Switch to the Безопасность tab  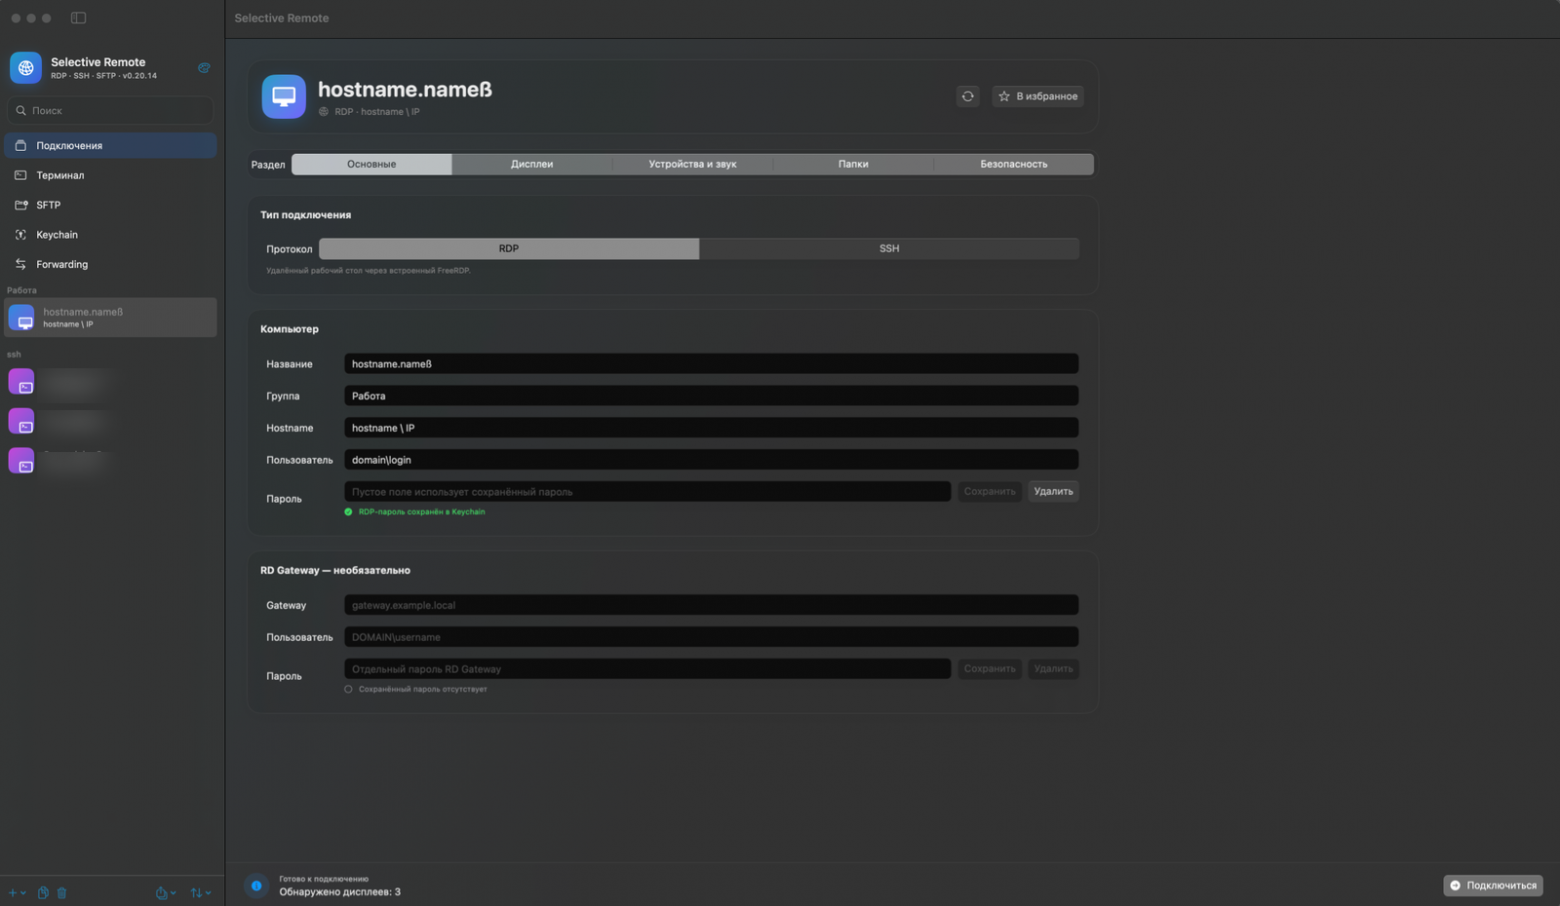[x=1014, y=164]
